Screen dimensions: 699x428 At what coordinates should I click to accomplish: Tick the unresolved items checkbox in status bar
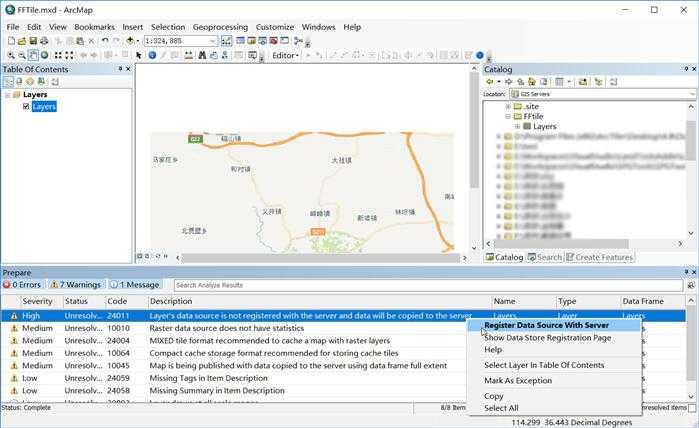coord(692,407)
